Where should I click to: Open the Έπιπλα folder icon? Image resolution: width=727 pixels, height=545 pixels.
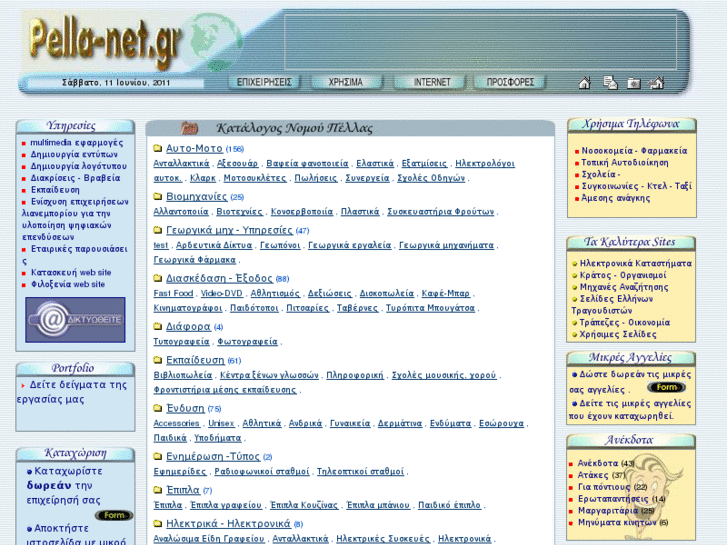158,490
